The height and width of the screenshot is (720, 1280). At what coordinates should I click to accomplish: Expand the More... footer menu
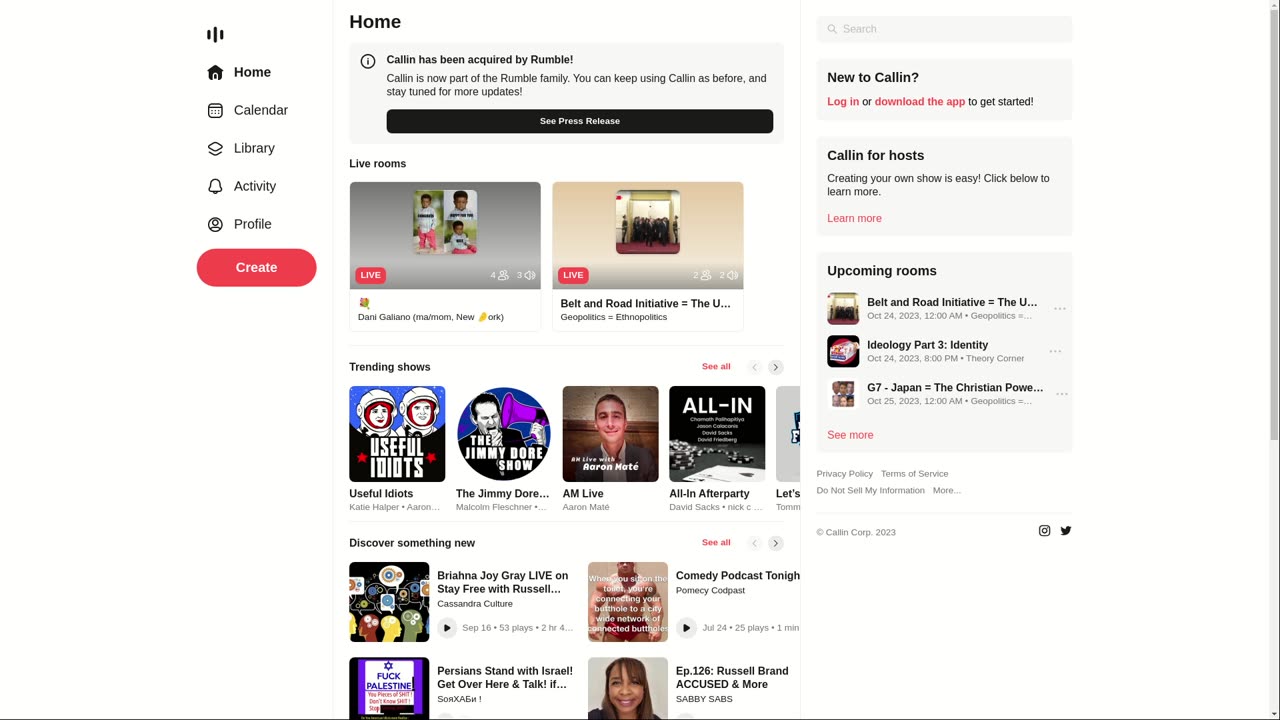[947, 491]
